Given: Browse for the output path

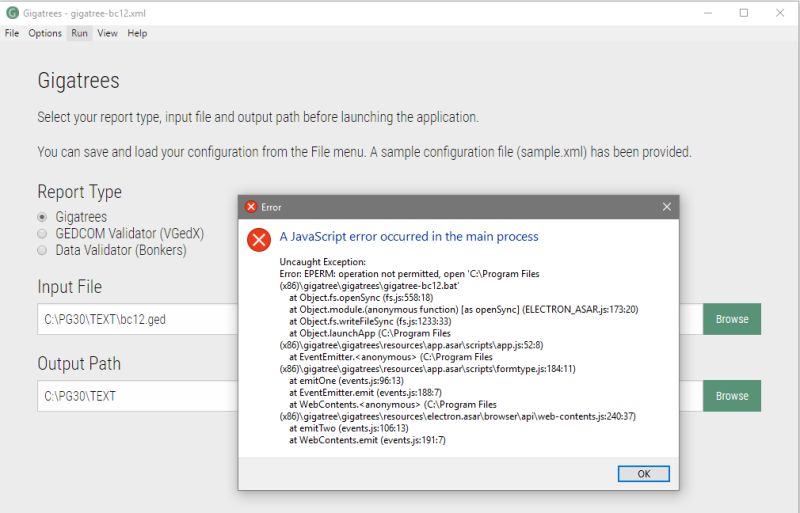Looking at the screenshot, I should point(732,396).
